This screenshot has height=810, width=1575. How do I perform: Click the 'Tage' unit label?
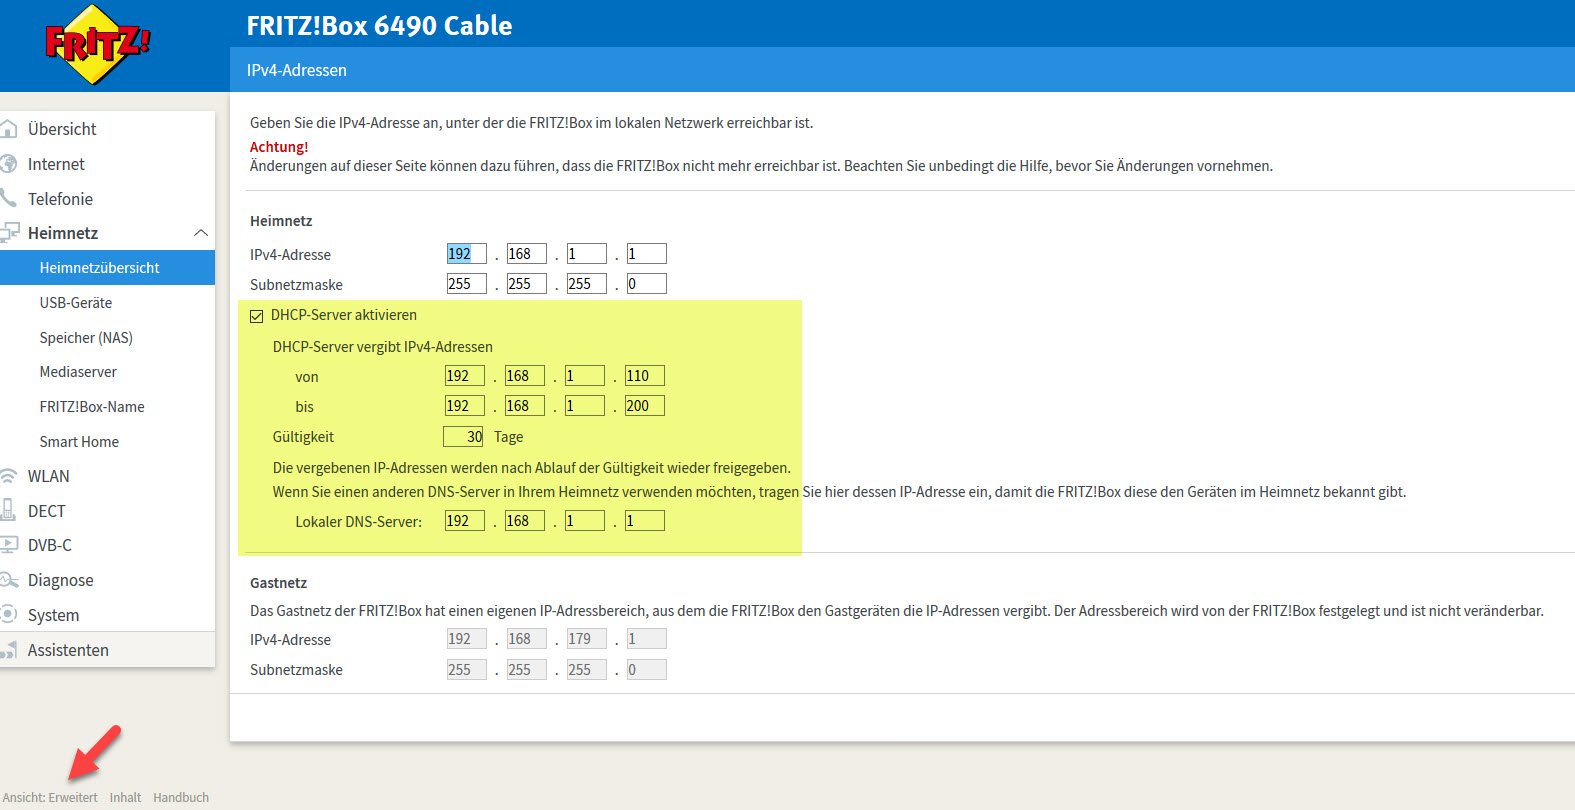[x=509, y=437]
